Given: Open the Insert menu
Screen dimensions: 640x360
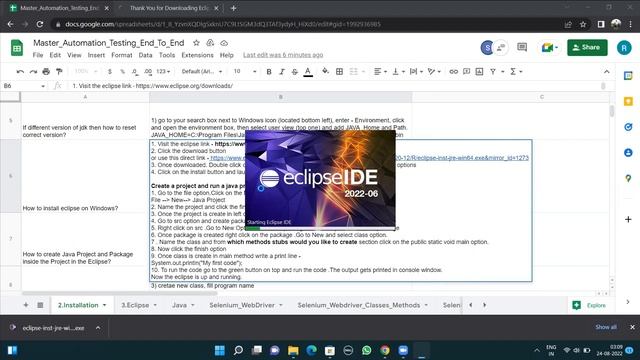Looking at the screenshot, I should tap(96, 55).
